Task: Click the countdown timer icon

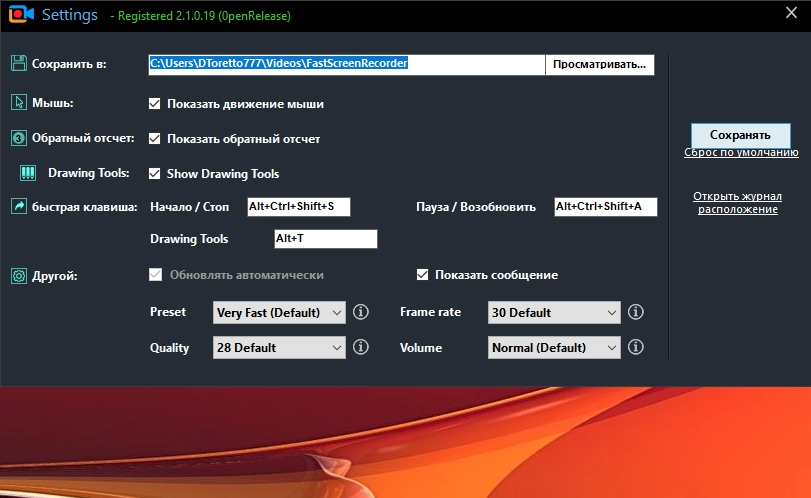Action: 19,138
